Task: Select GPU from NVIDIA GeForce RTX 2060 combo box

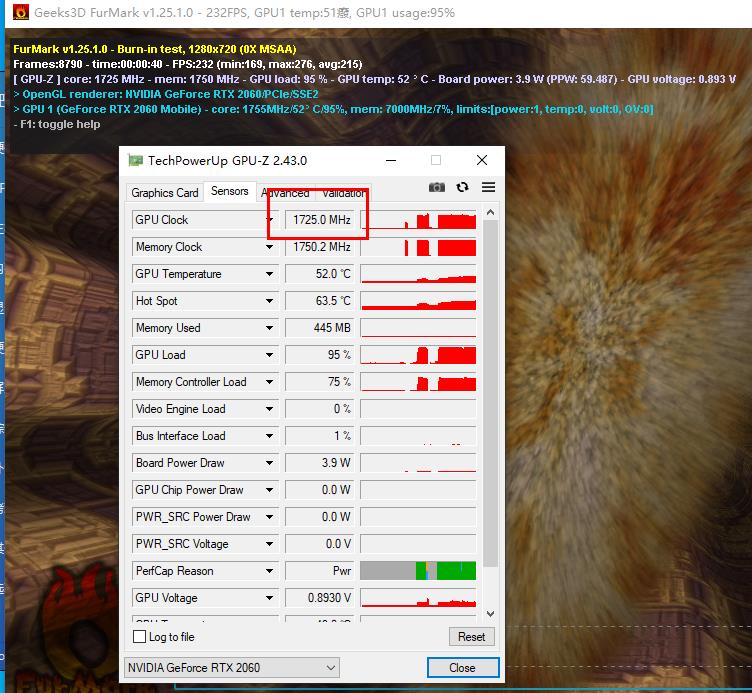Action: (x=232, y=668)
